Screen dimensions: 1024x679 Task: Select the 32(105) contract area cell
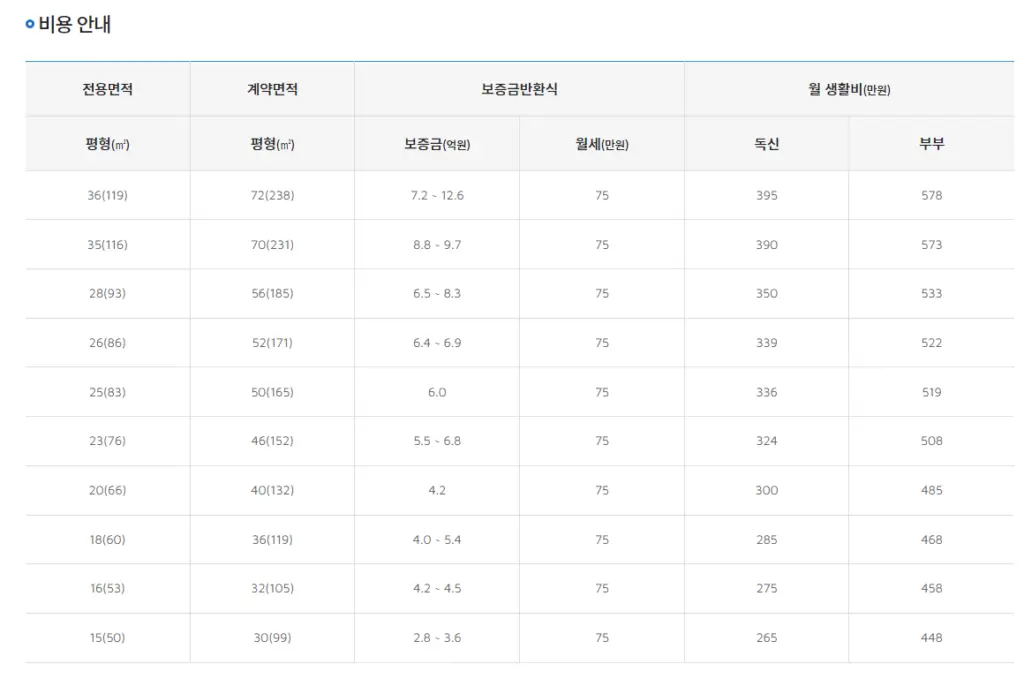(x=272, y=589)
